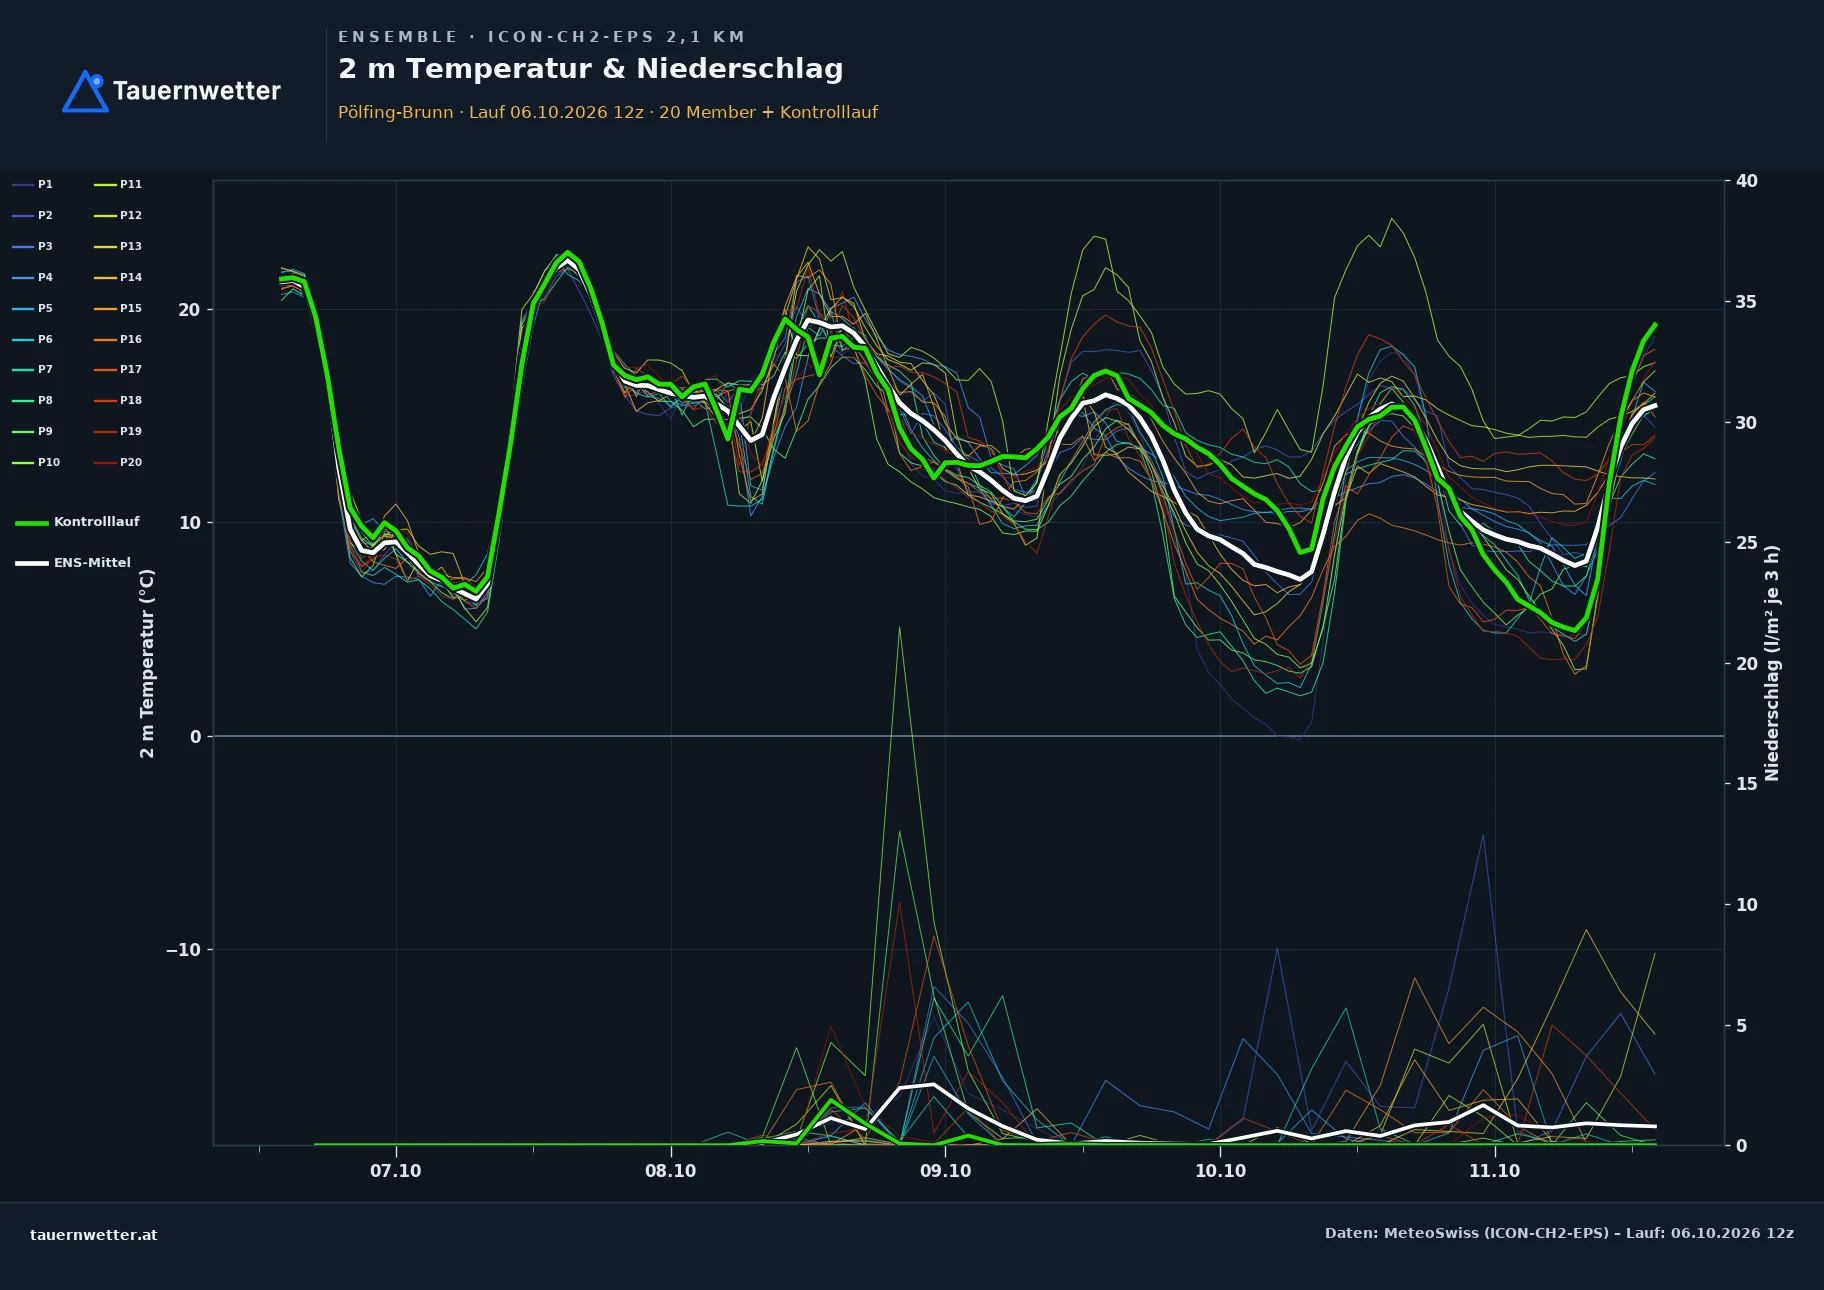Click the 10.10 date axis label
This screenshot has width=1824, height=1290.
click(1221, 1171)
